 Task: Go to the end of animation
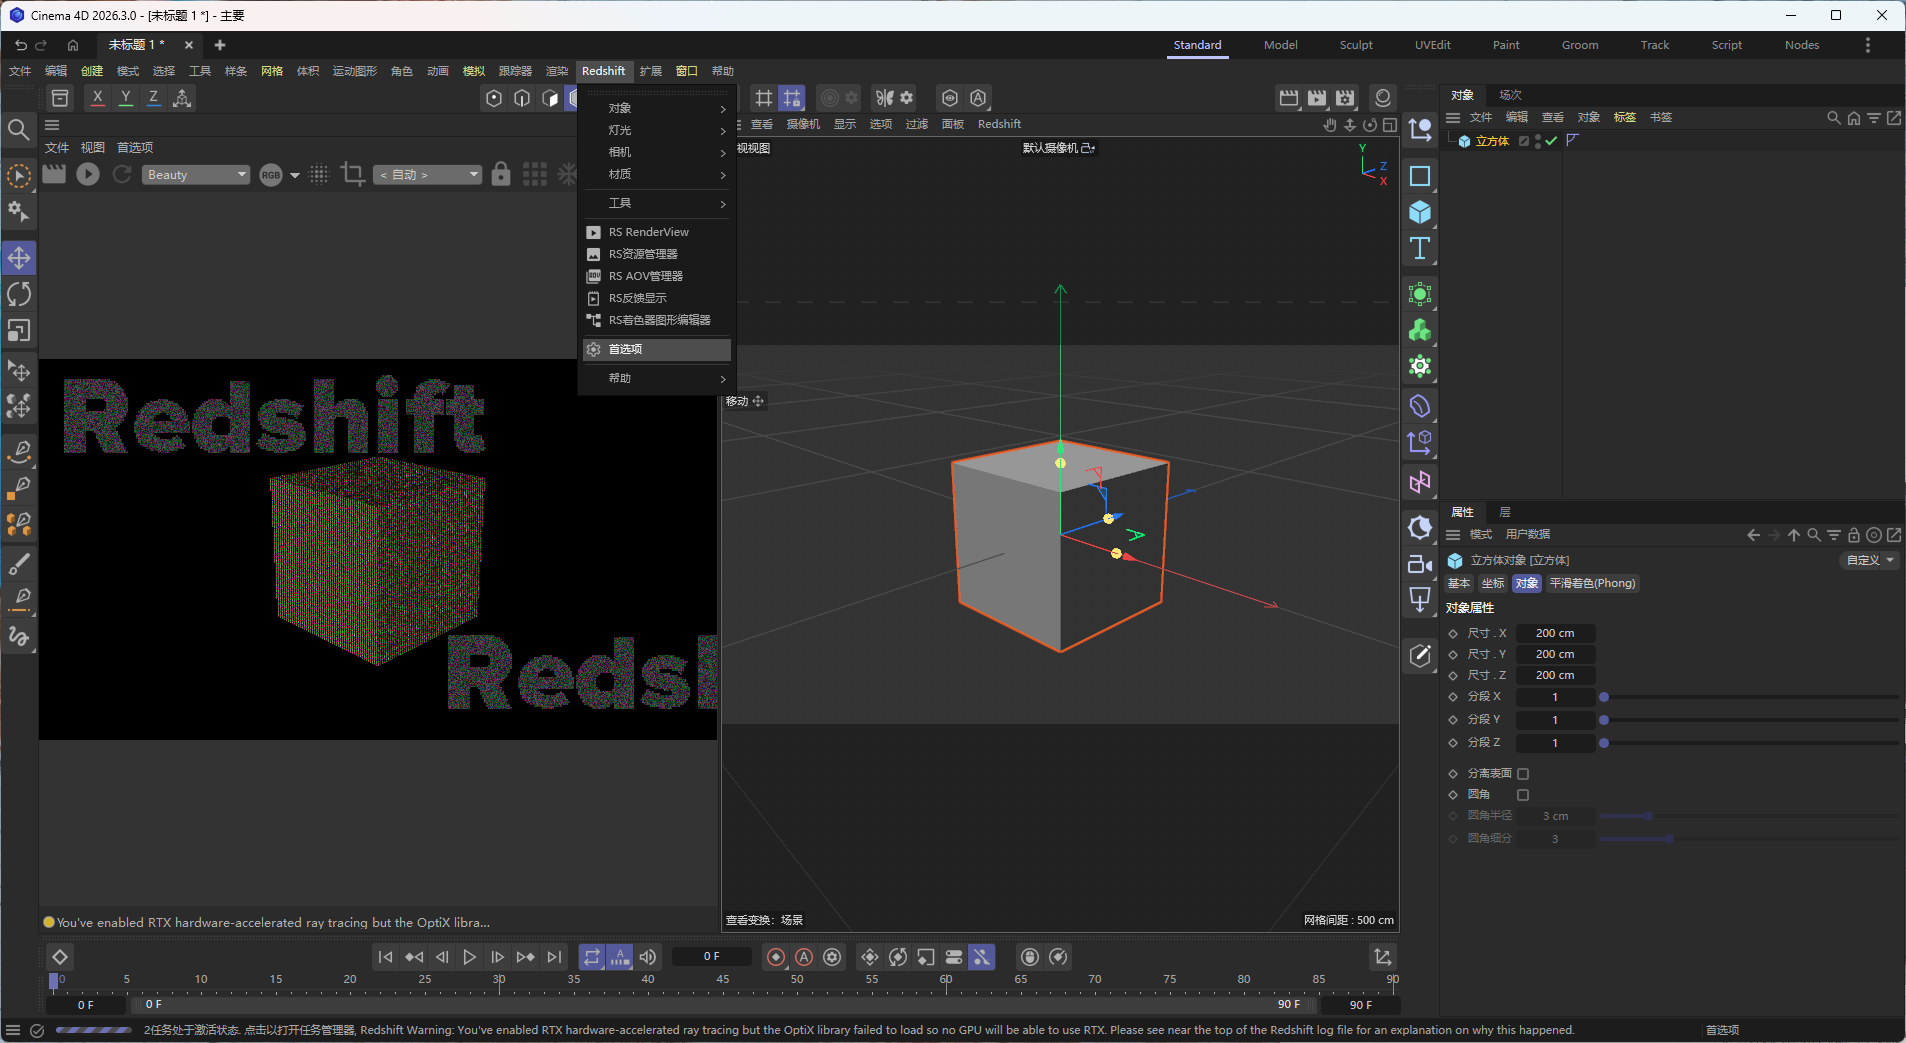554,957
